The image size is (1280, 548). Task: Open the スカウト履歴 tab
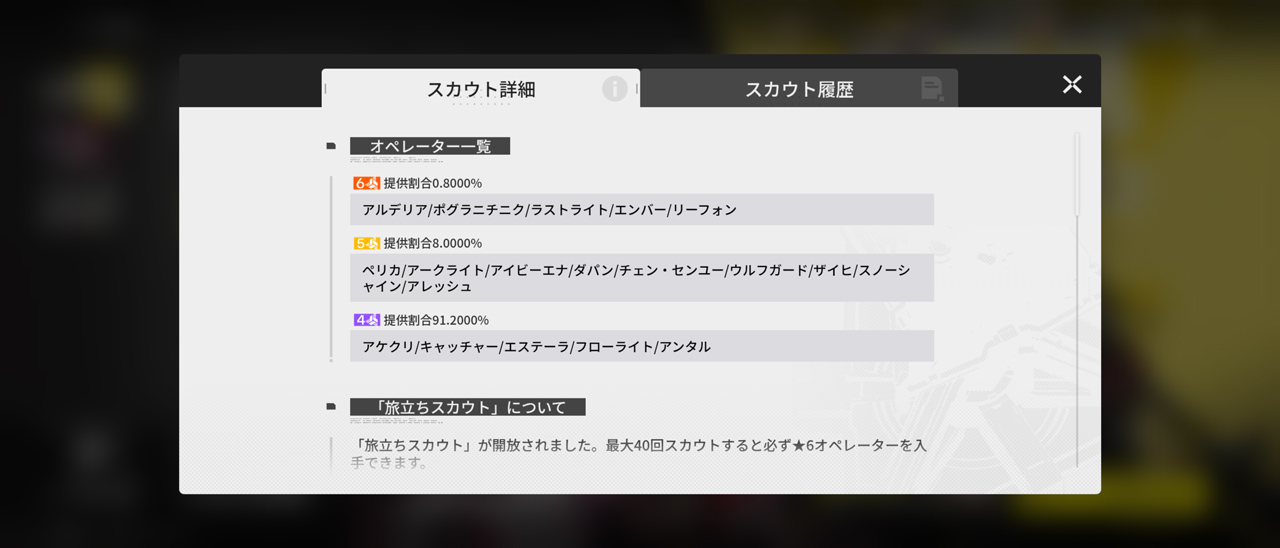[798, 89]
